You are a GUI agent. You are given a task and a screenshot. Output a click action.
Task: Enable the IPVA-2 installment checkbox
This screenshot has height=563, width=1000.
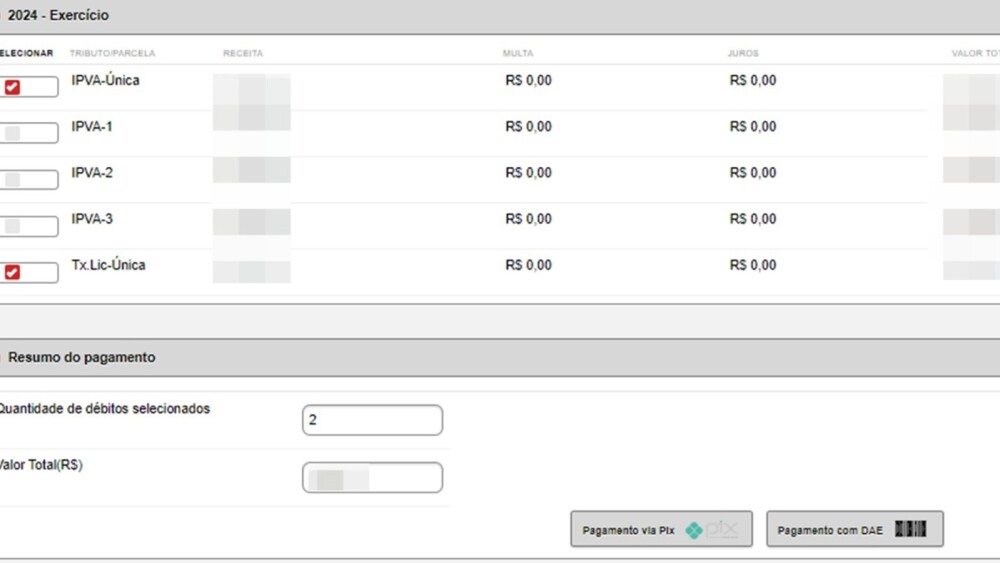12,180
